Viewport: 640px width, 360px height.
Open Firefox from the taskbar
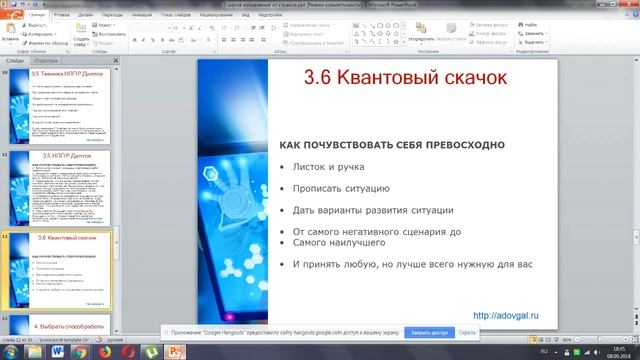pos(104,352)
